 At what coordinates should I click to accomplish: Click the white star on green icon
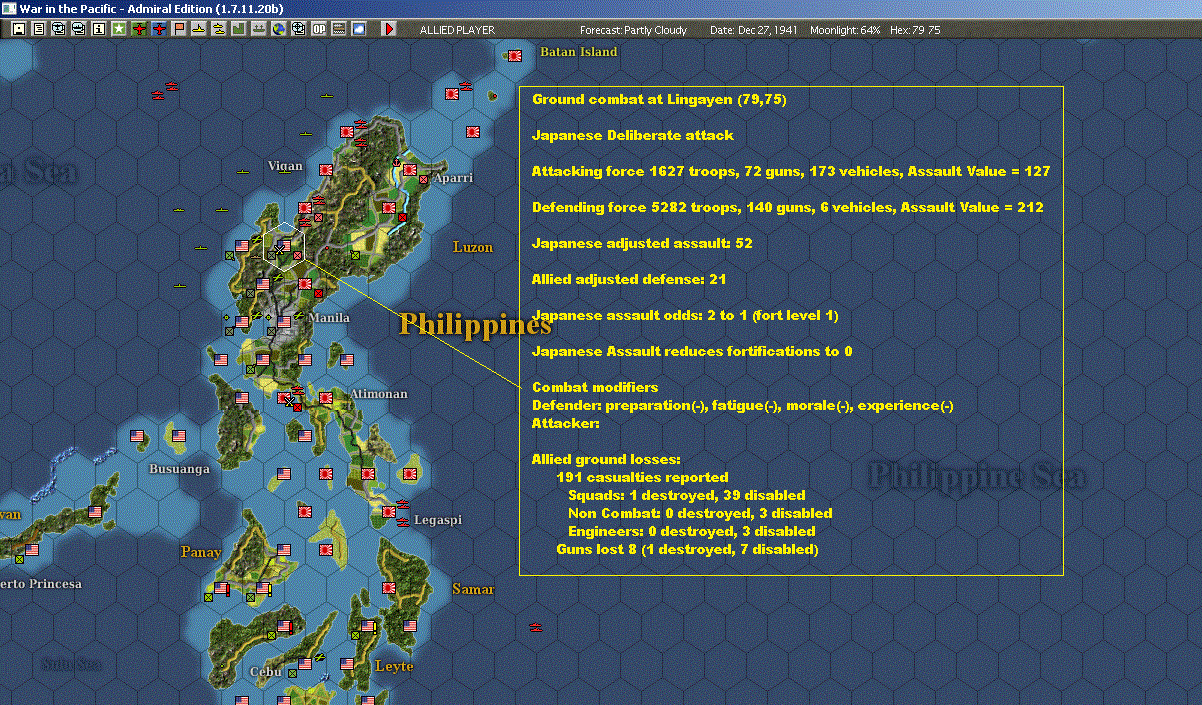coord(119,29)
